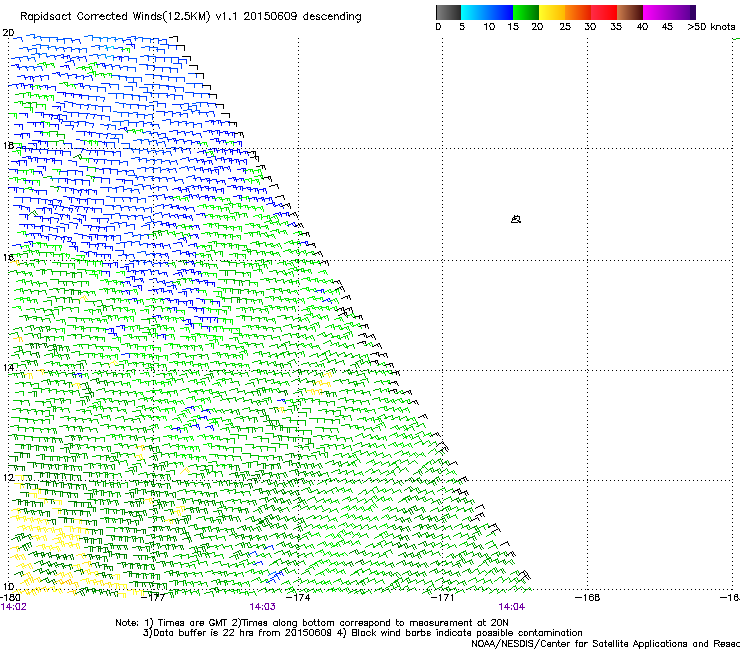The image size is (740, 650).
Task: Click the small island outline marker
Action: point(516,219)
